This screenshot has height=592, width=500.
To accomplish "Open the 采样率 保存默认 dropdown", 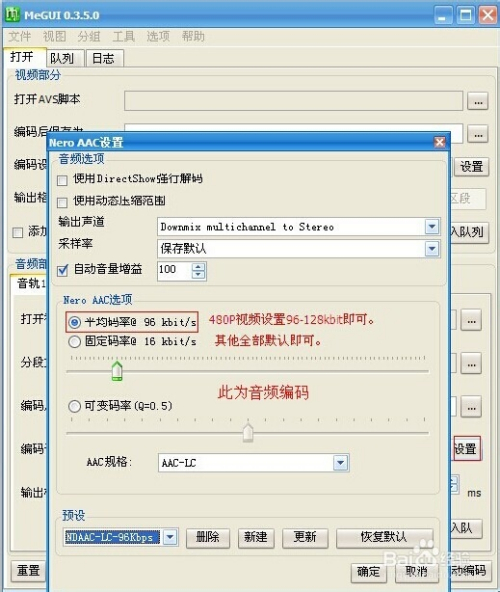I will (432, 249).
